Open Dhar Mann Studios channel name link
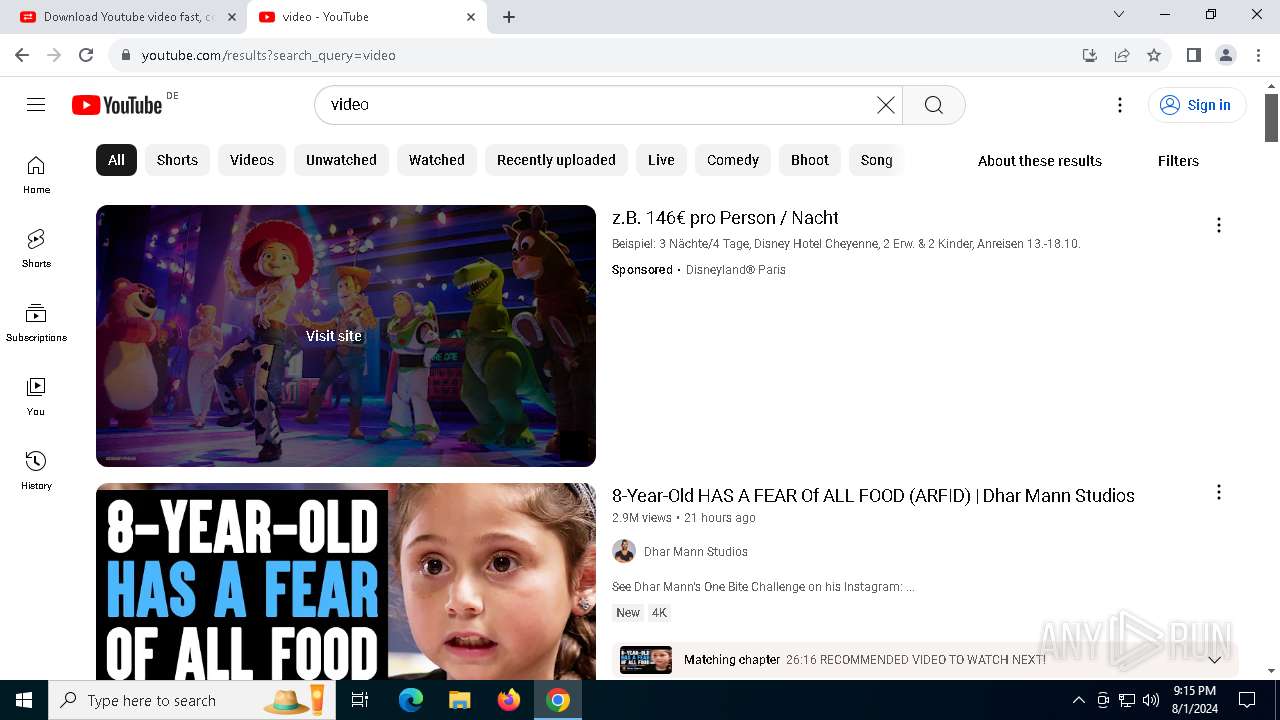This screenshot has height=720, width=1280. coord(696,552)
